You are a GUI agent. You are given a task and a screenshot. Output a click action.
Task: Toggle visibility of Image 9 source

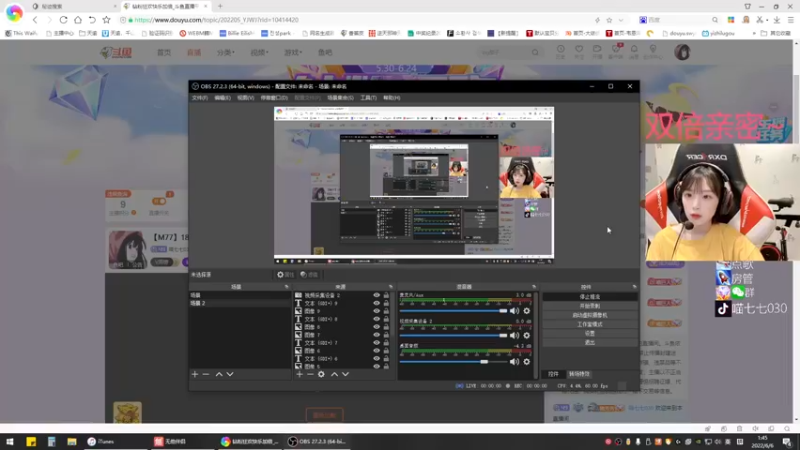(x=377, y=311)
